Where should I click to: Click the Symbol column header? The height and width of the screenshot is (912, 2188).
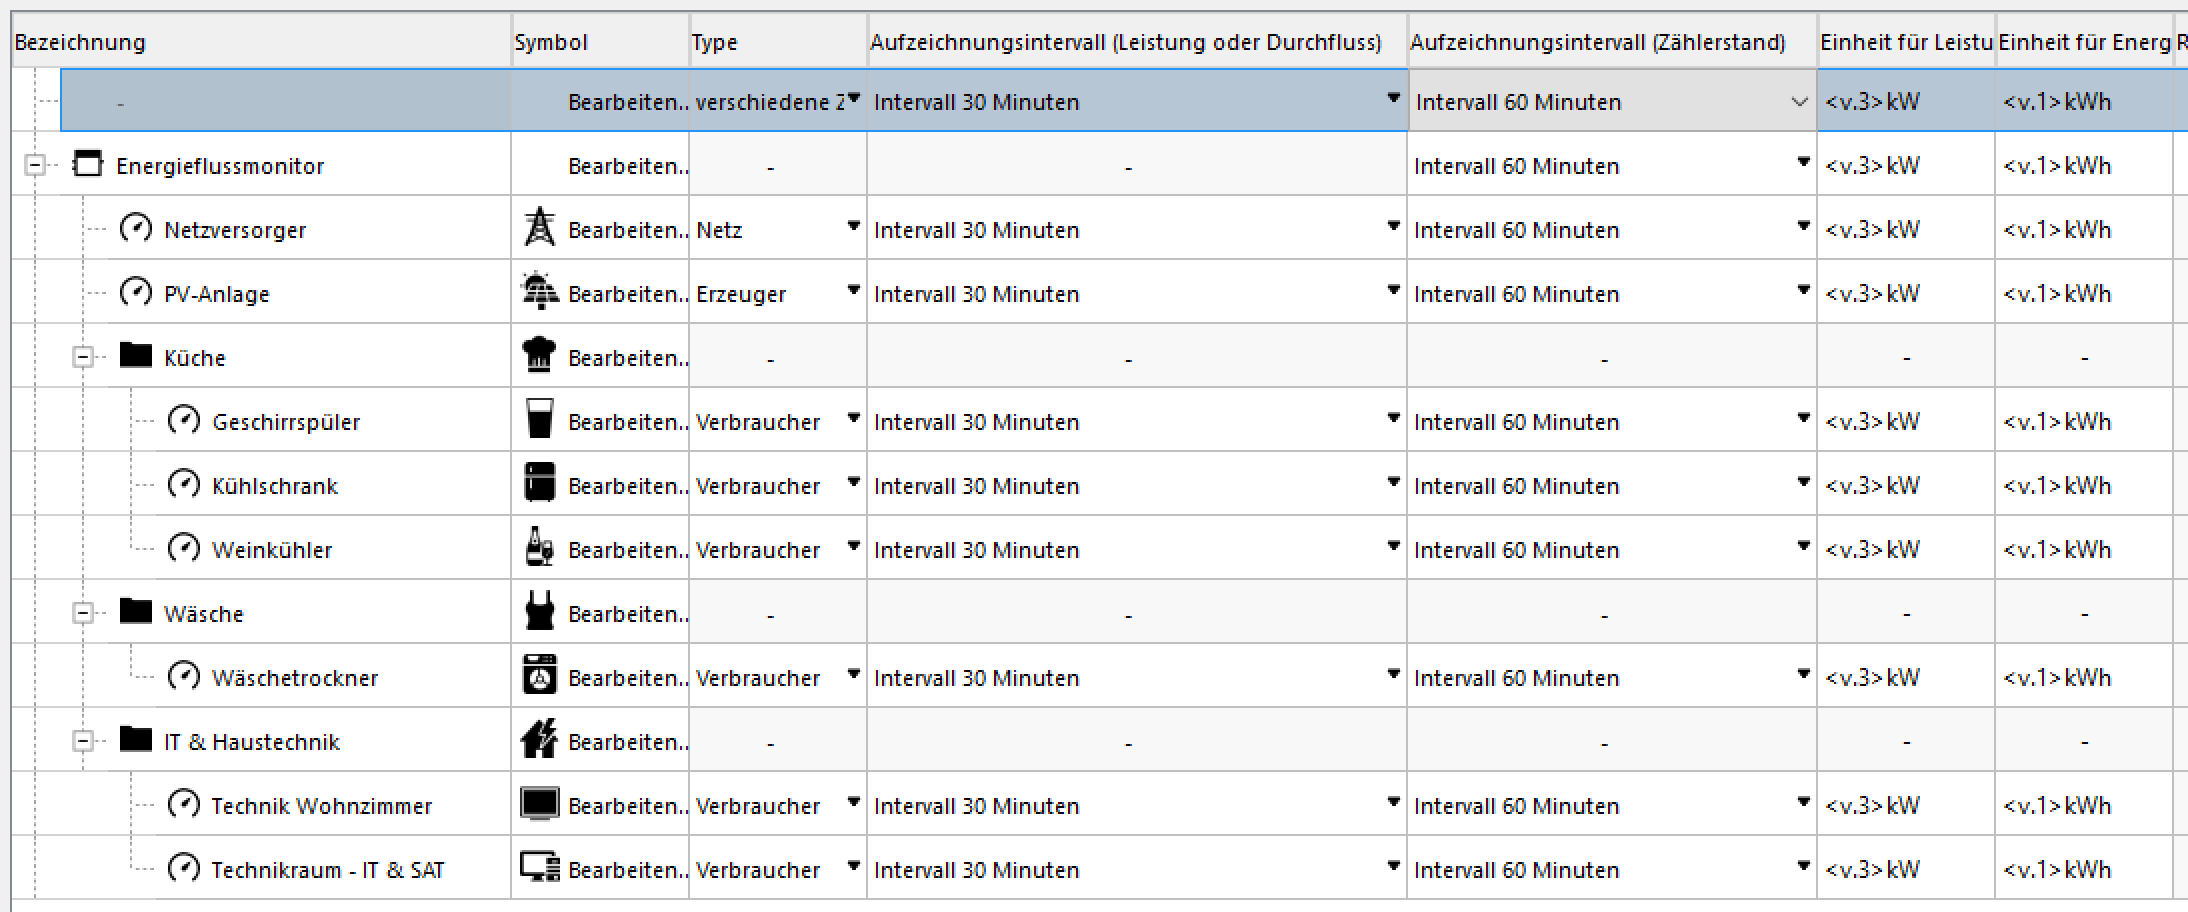551,42
